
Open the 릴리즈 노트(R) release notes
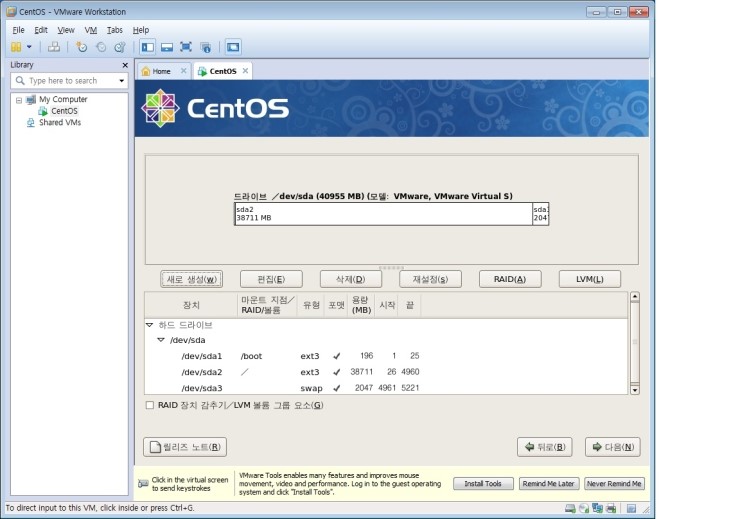(x=185, y=447)
